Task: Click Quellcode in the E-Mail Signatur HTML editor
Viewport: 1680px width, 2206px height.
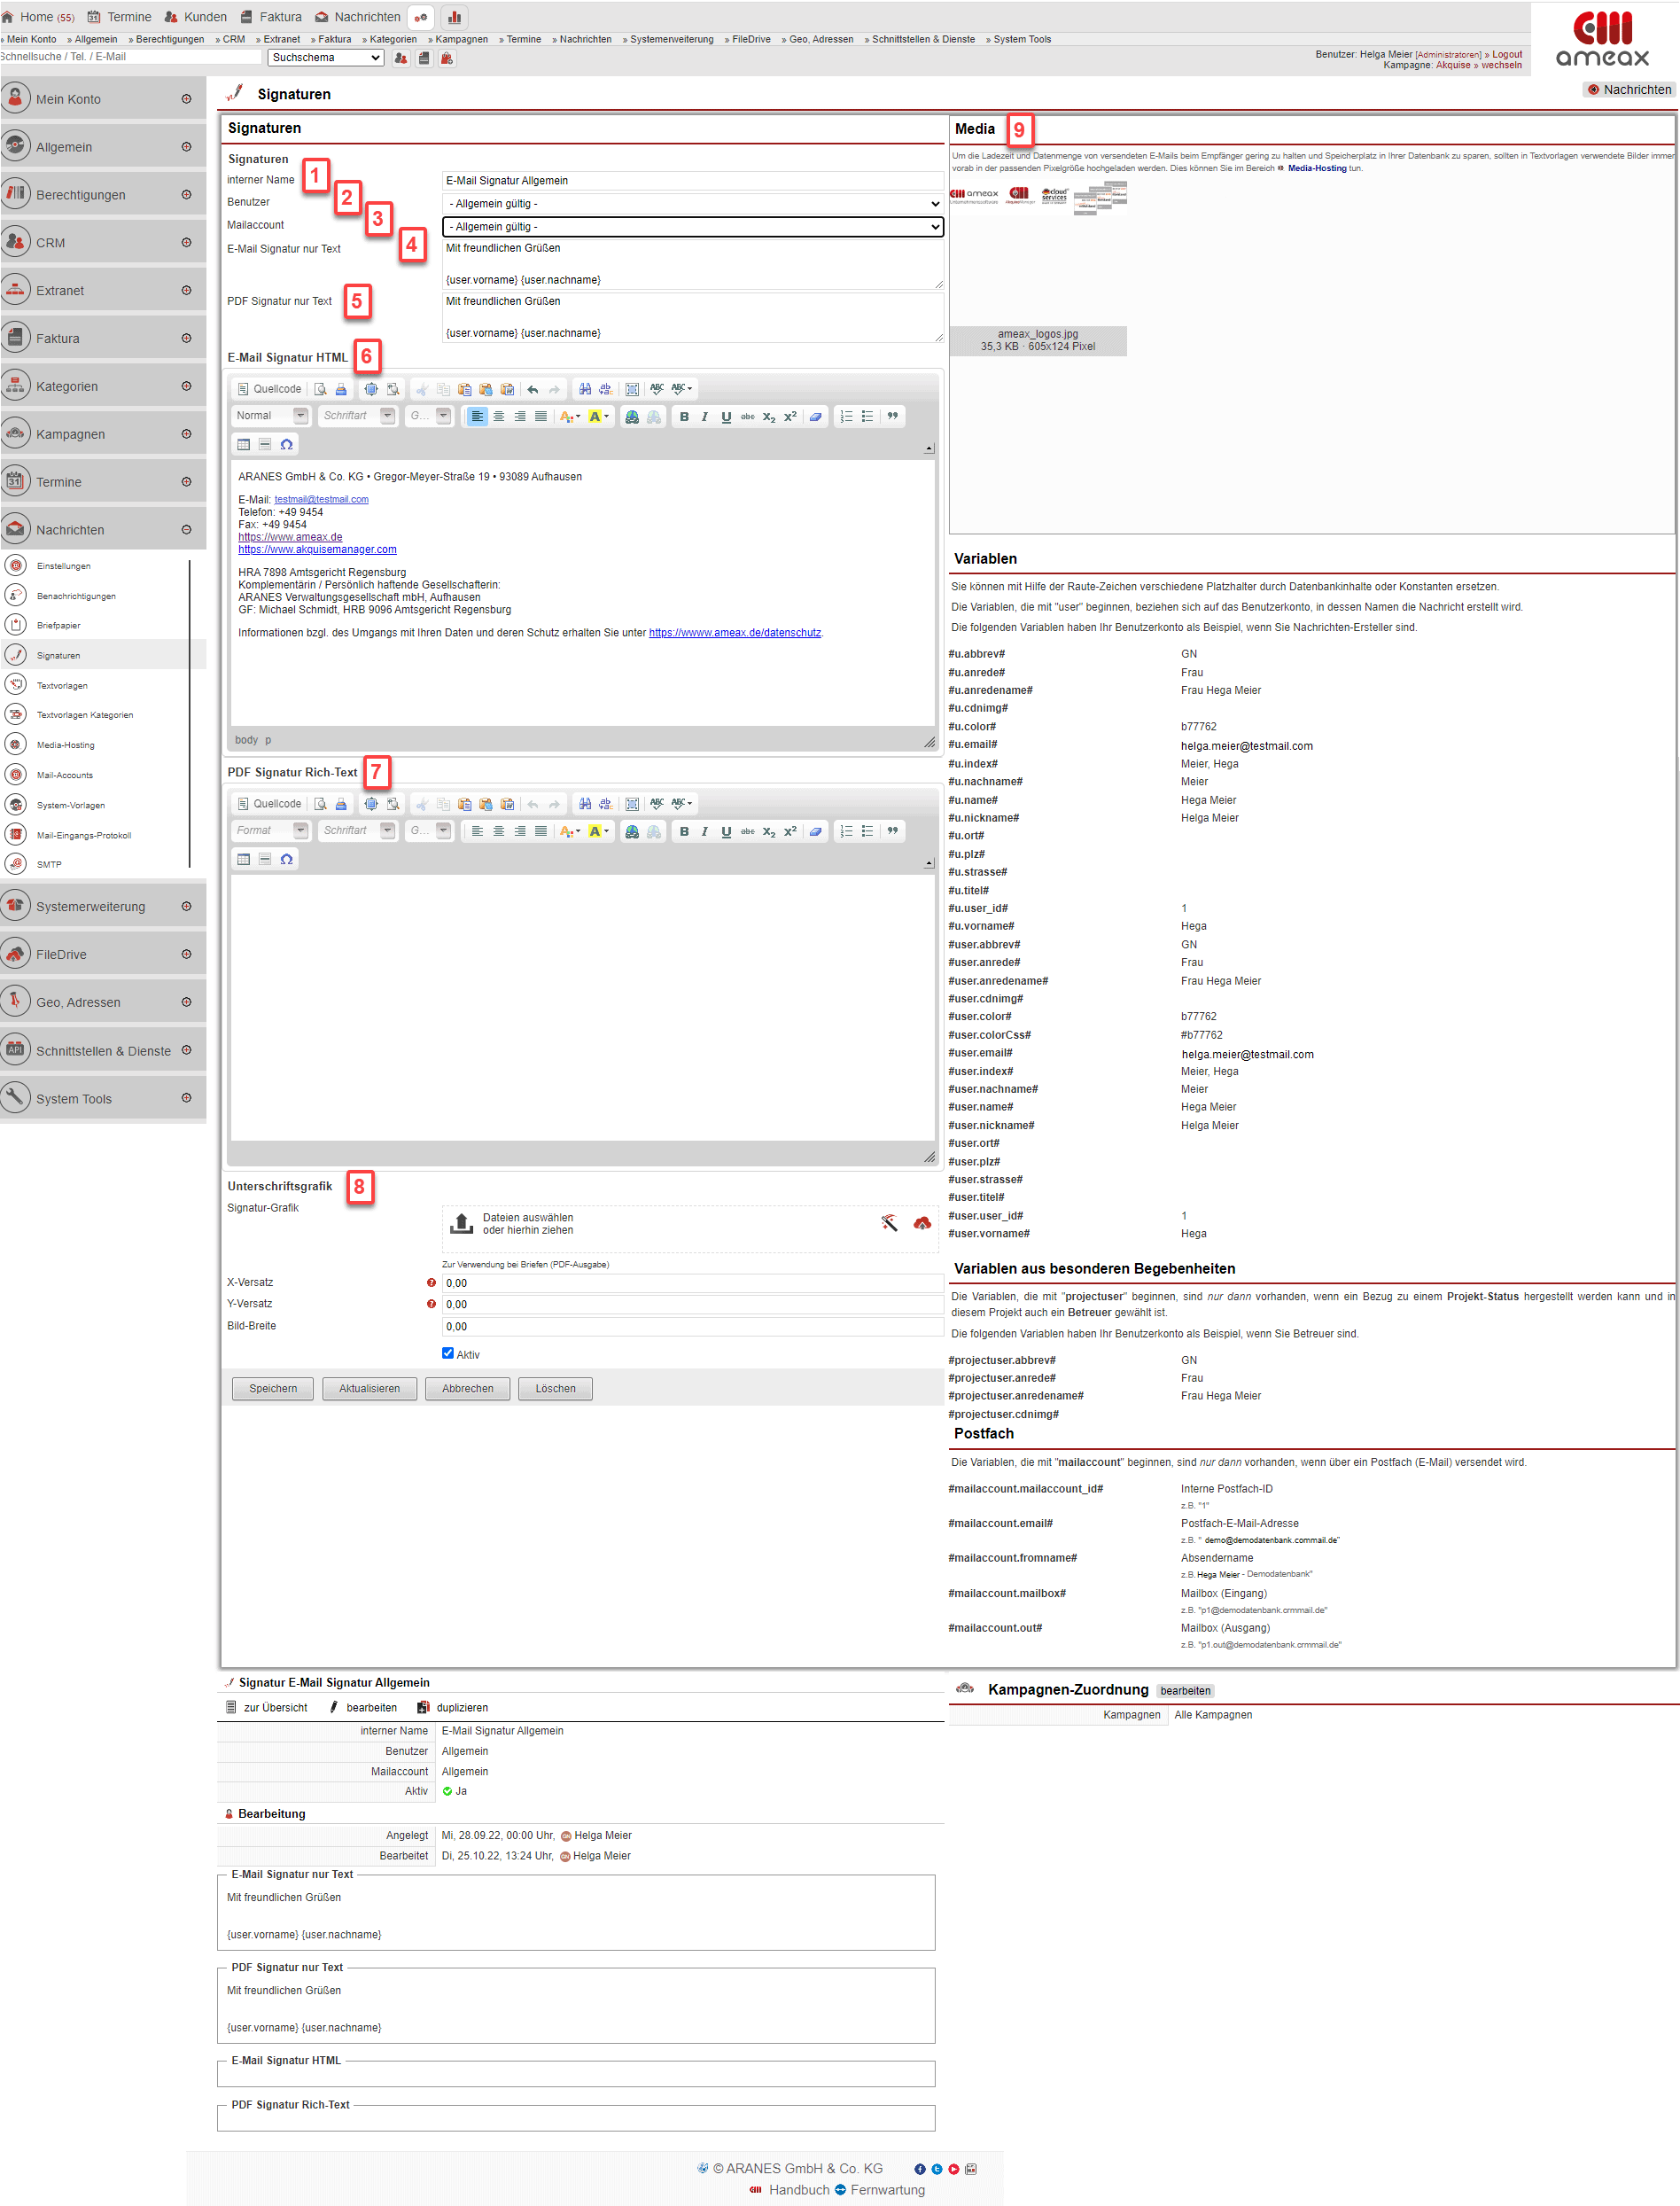Action: [269, 389]
